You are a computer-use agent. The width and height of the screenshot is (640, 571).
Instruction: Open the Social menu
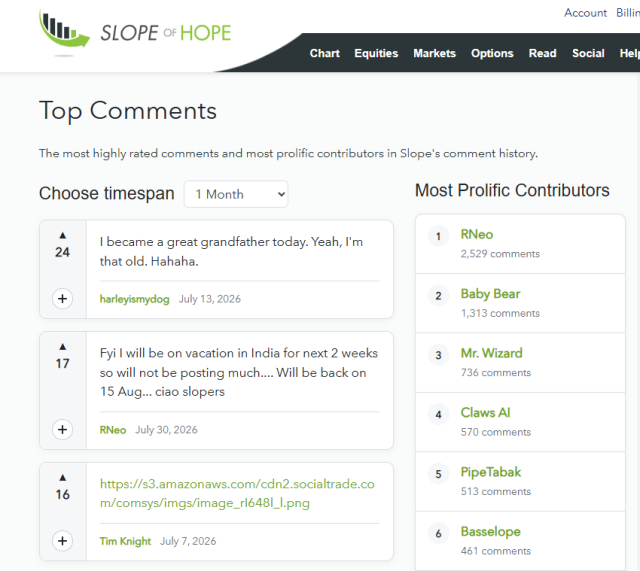(588, 53)
